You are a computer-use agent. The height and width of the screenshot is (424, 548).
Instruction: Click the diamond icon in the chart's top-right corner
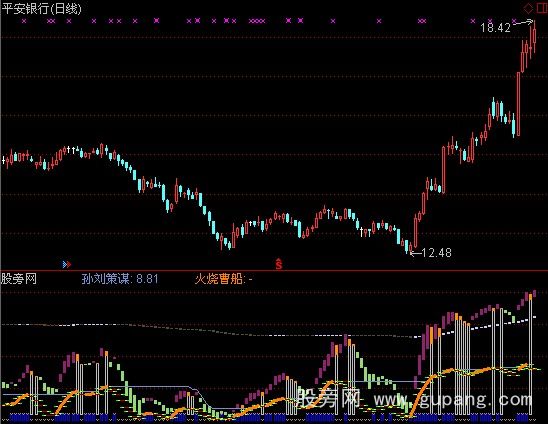[528, 8]
